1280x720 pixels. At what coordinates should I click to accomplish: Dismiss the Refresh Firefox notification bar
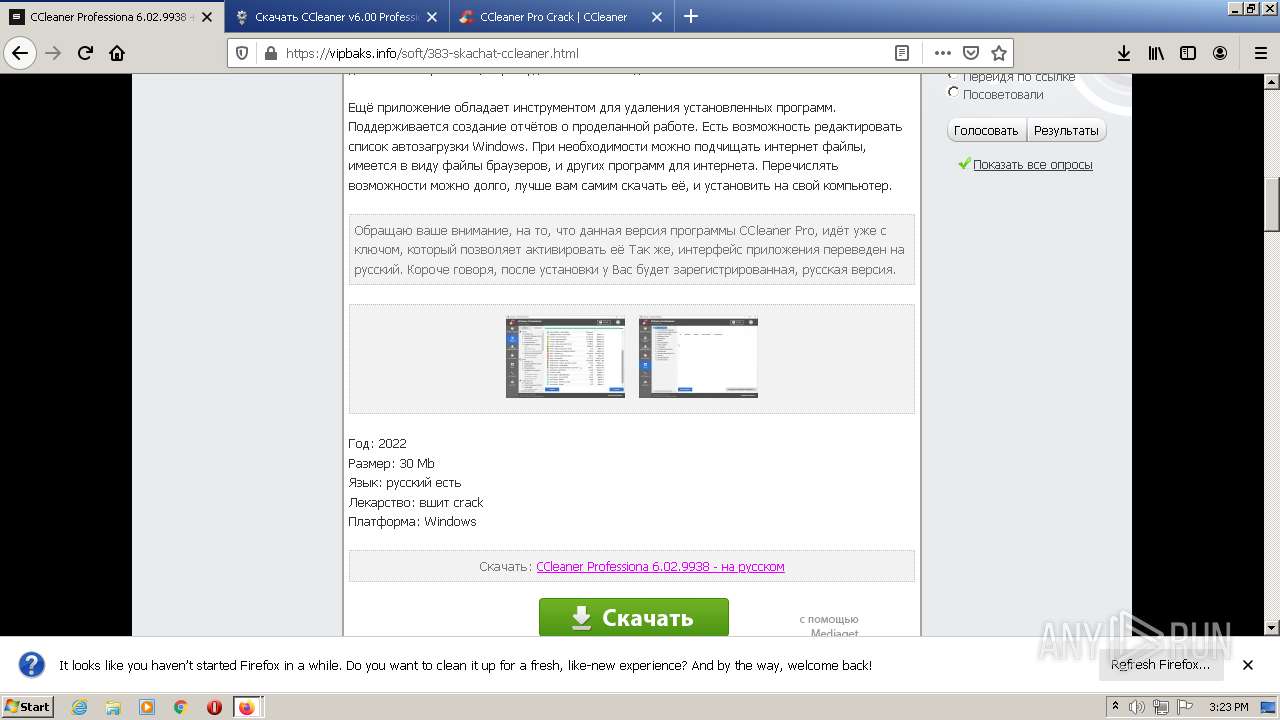[1248, 665]
